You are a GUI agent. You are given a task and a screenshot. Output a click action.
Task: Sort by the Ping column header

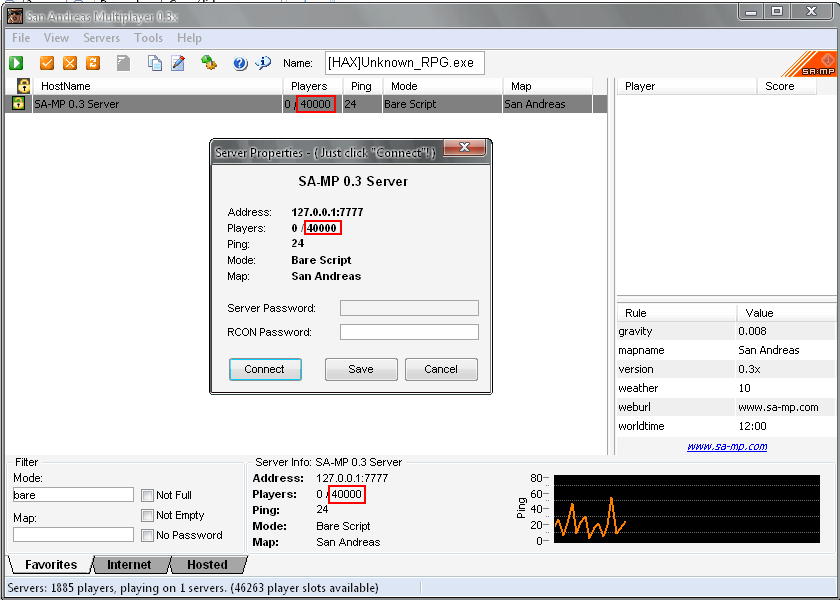coord(363,86)
